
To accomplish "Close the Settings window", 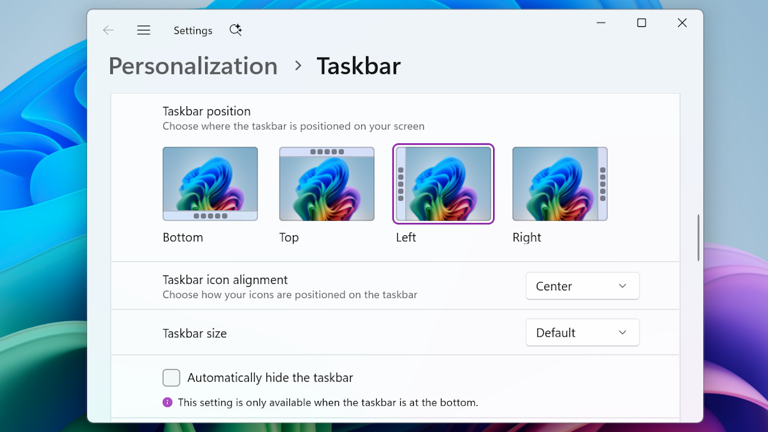I will pos(682,23).
